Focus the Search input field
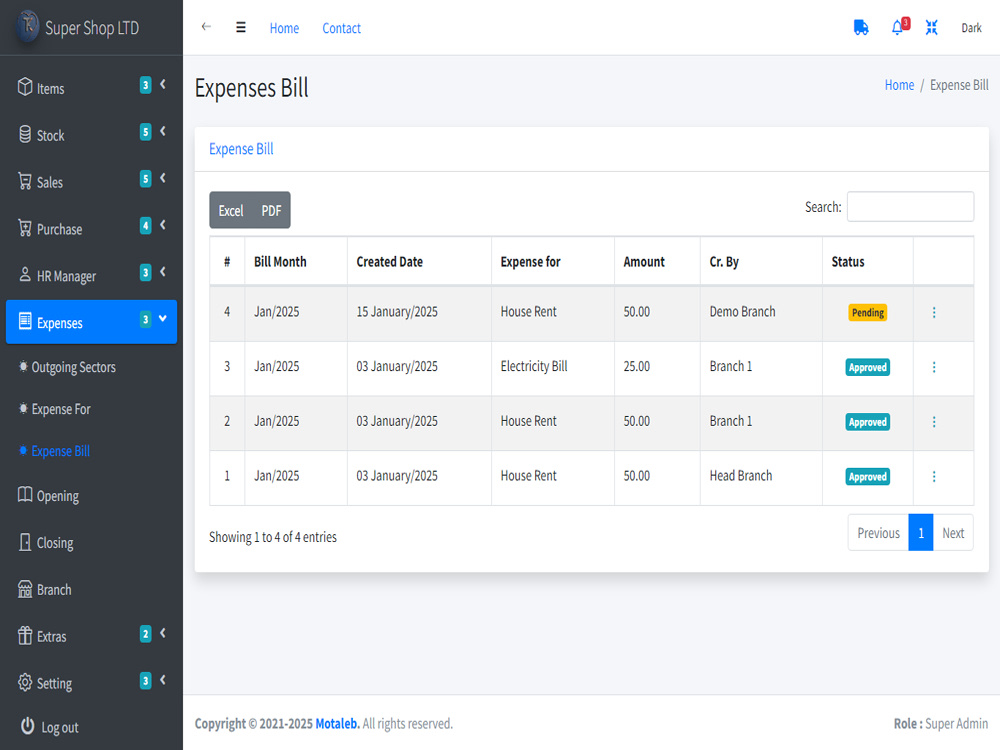 (x=910, y=207)
